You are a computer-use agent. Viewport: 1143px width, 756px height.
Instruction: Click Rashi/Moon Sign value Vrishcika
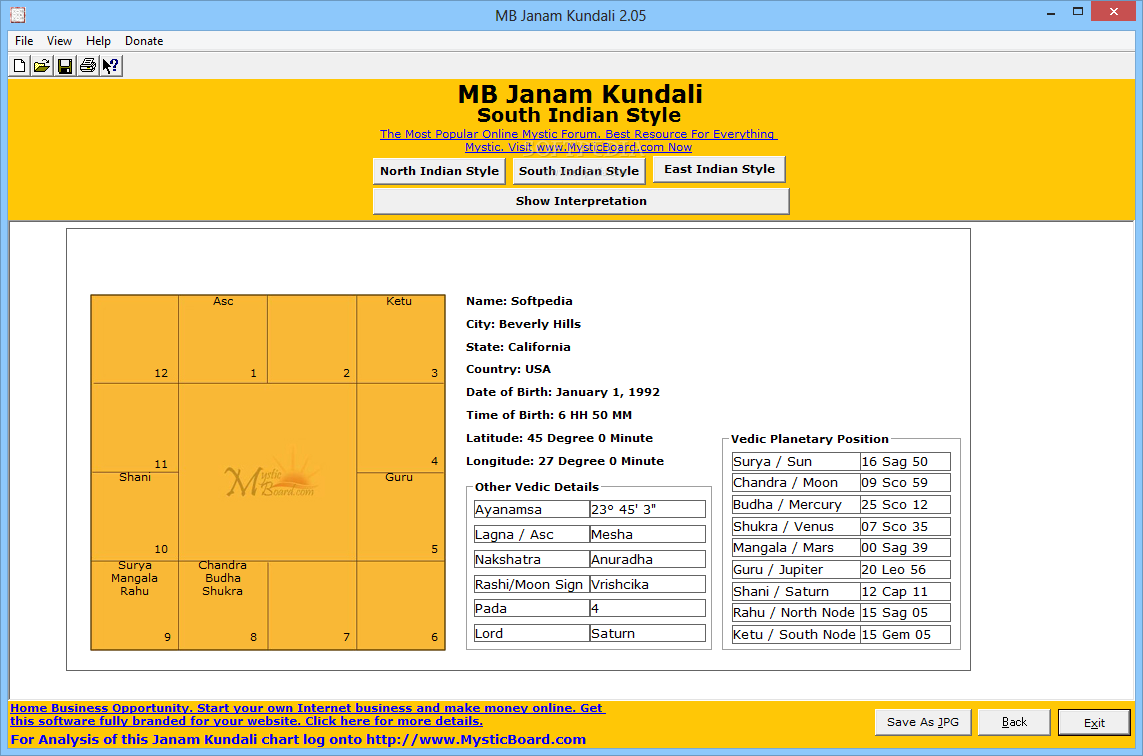[x=647, y=584]
